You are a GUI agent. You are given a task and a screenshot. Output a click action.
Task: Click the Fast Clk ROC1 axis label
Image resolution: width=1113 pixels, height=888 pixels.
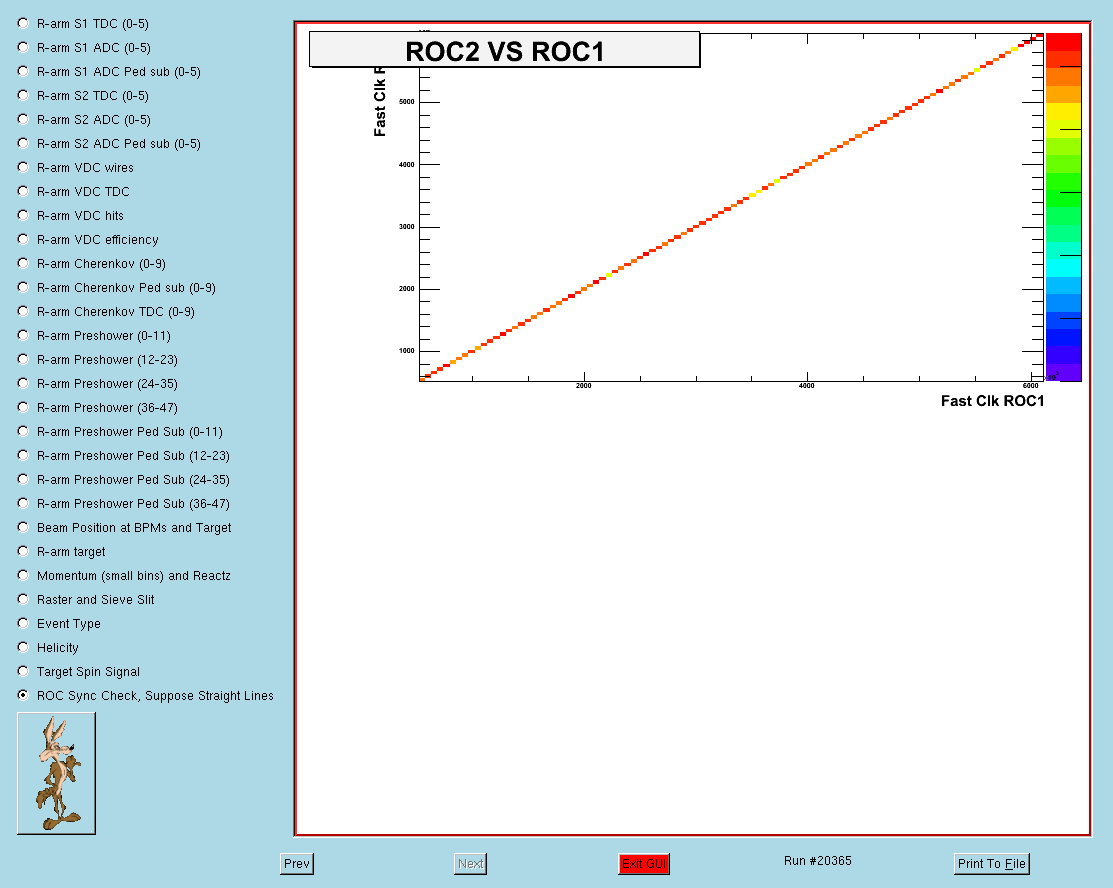(992, 401)
